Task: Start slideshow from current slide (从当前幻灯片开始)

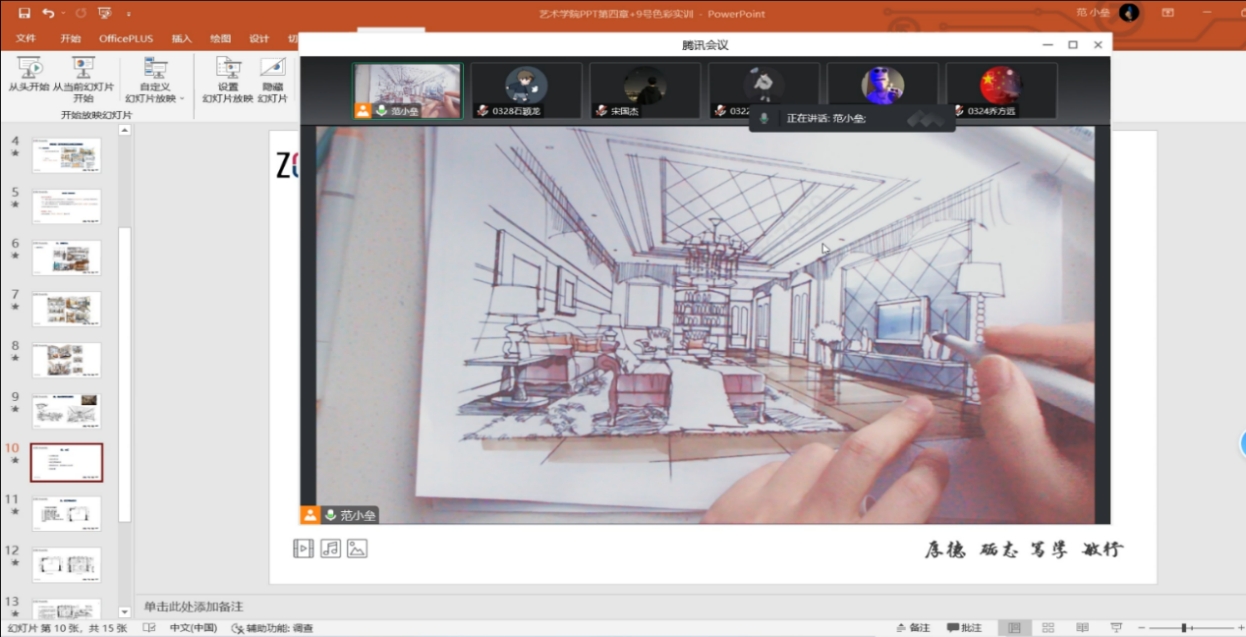Action: [x=83, y=78]
